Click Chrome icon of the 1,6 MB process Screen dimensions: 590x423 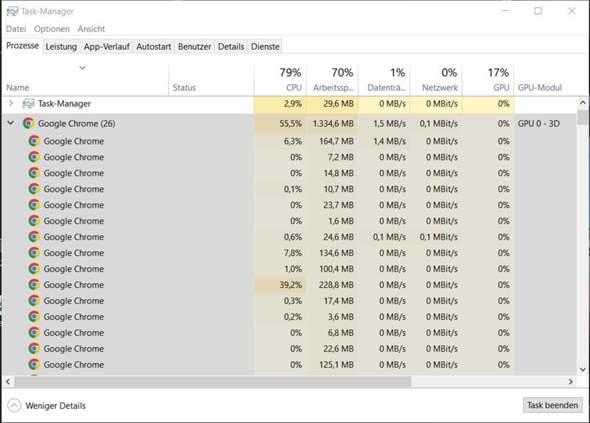tap(34, 221)
